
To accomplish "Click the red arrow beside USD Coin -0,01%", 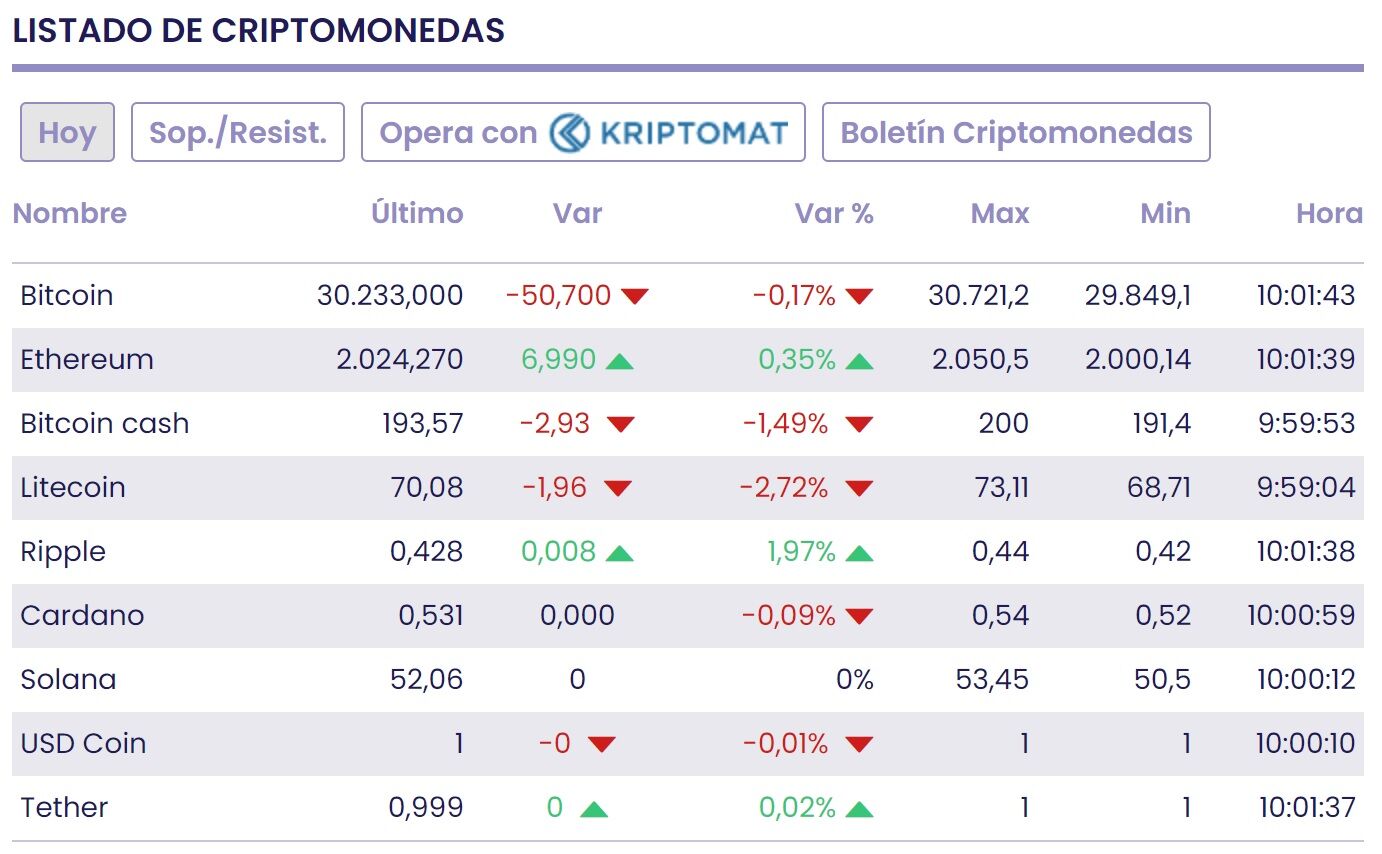I will pos(858,744).
